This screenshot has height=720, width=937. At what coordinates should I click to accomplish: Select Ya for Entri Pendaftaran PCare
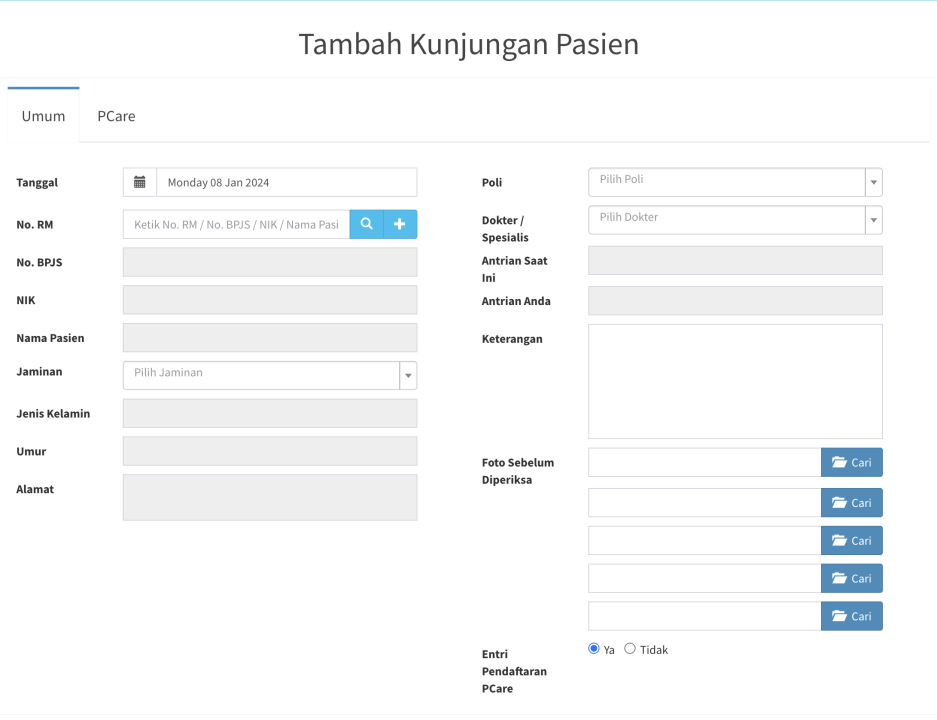click(594, 649)
